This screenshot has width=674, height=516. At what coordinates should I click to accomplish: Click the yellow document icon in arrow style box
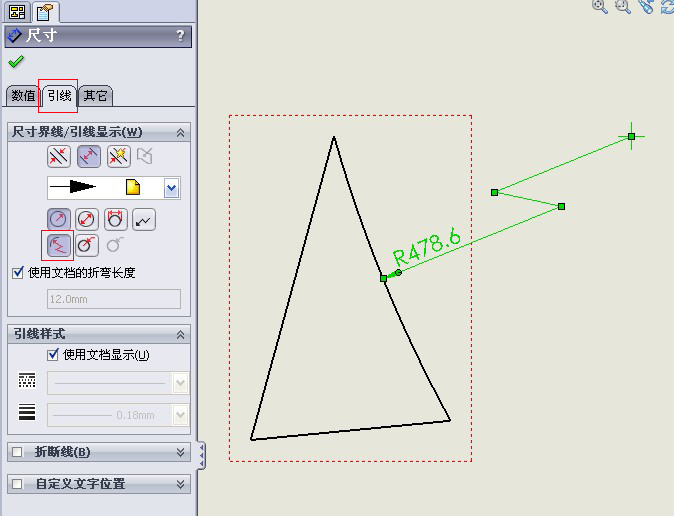[133, 187]
